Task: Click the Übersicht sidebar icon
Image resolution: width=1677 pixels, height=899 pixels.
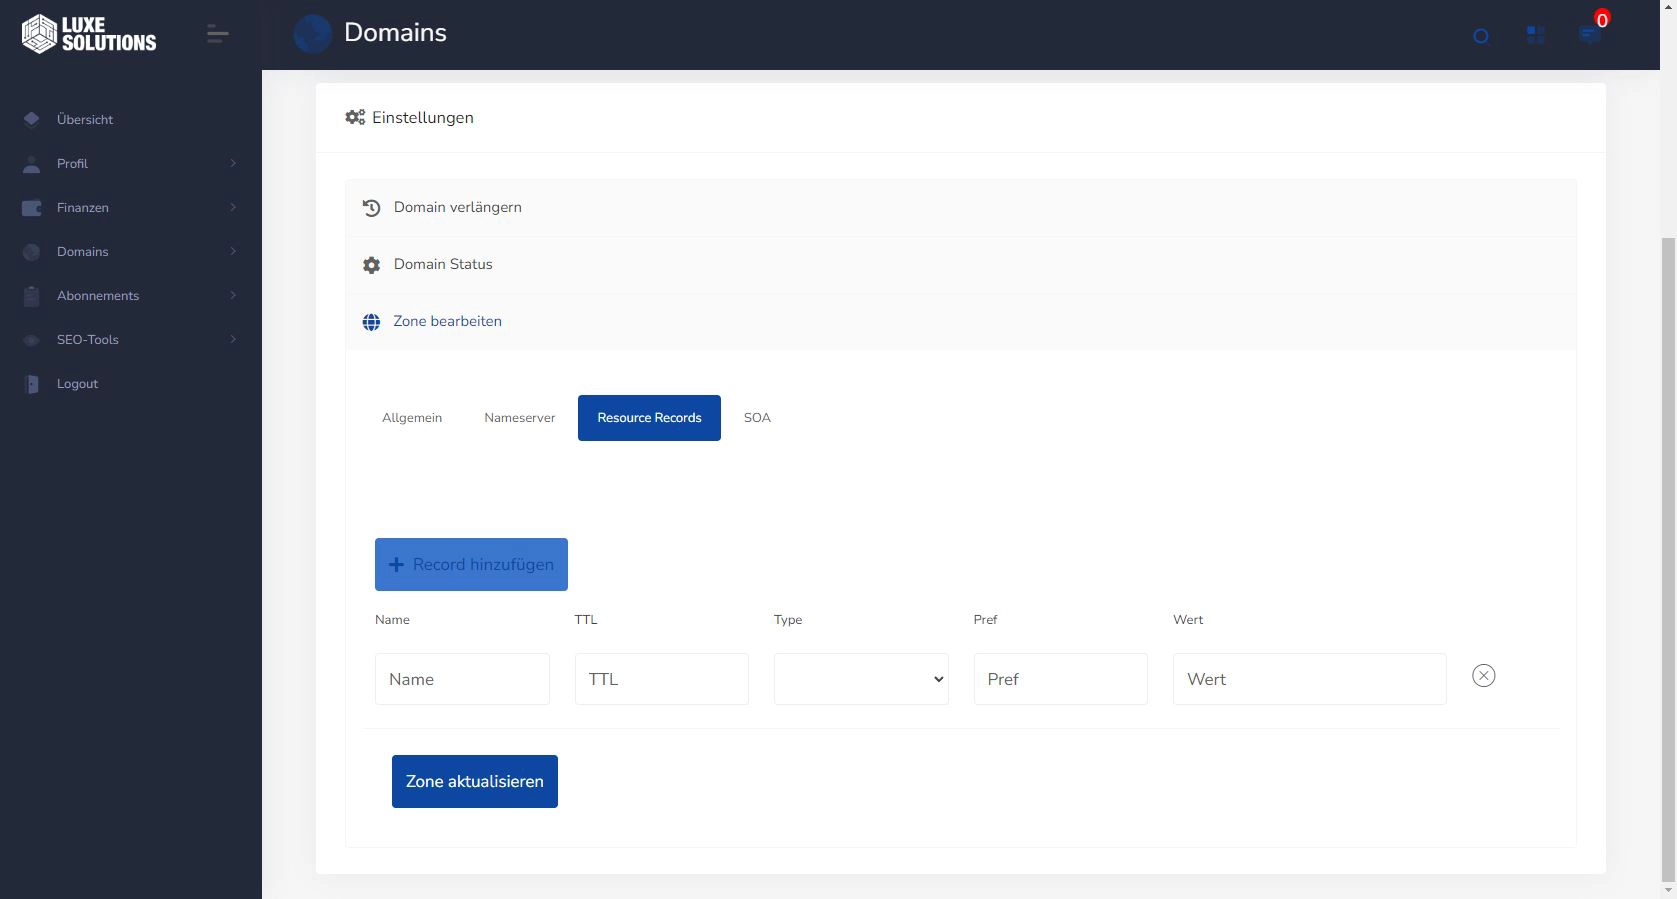Action: tap(32, 120)
